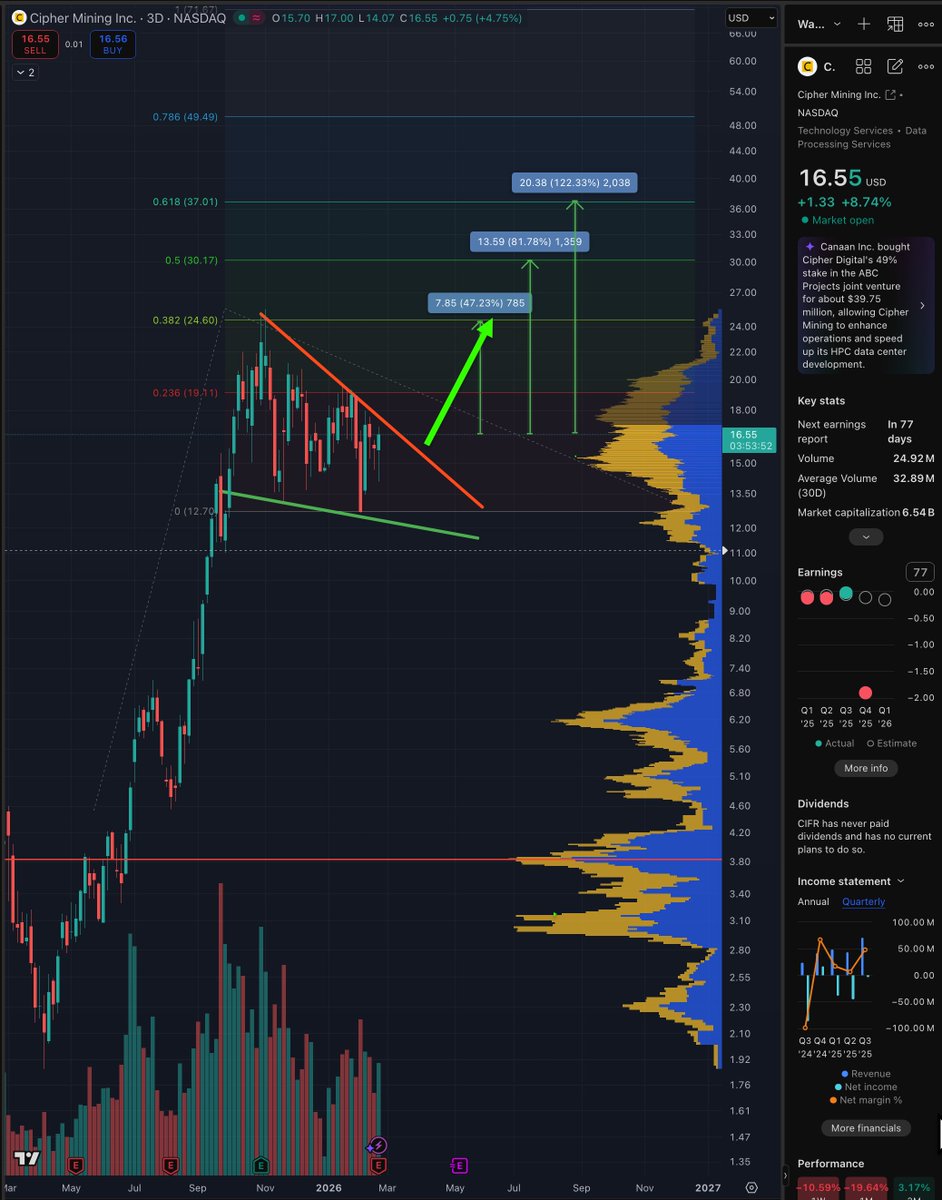Click the purple lightning latest news marker
Image resolution: width=942 pixels, height=1200 pixels.
[x=379, y=1145]
